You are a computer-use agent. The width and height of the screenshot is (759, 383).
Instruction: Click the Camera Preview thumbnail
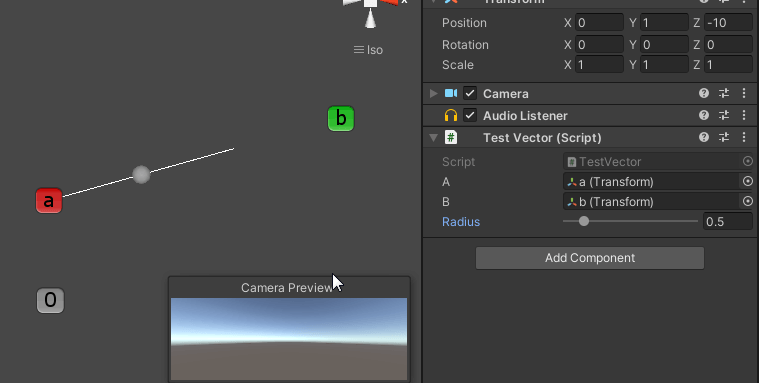pos(289,339)
